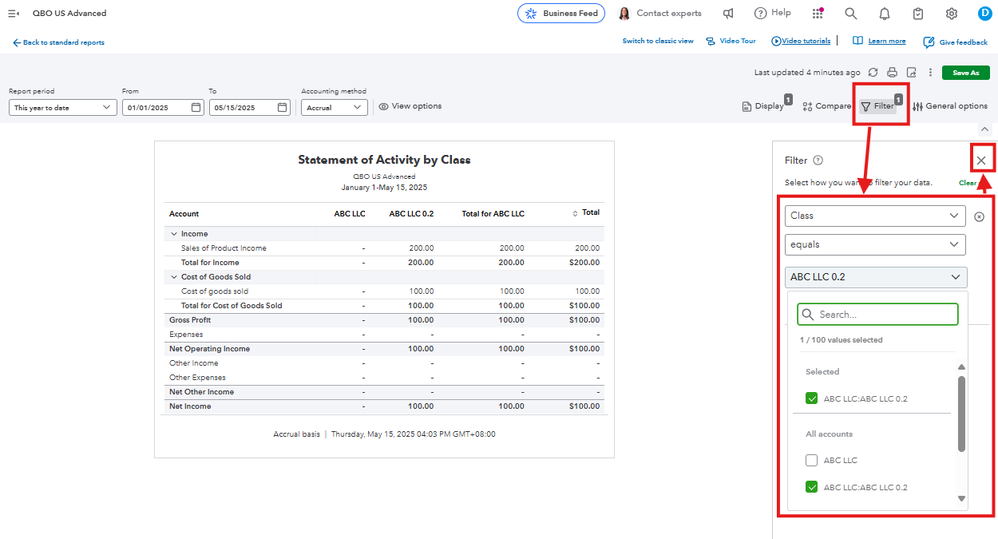Open the notifications bell
Image resolution: width=998 pixels, height=539 pixels.
[884, 13]
